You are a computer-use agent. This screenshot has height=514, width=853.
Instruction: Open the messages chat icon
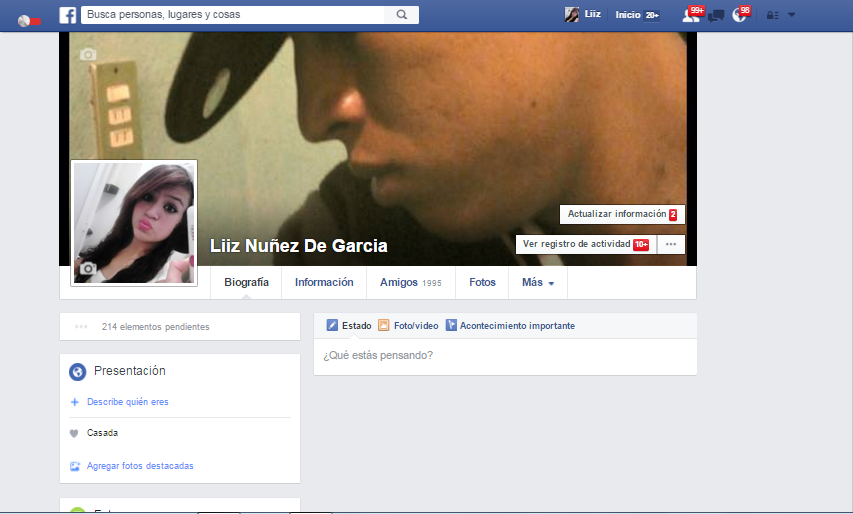pyautogui.click(x=715, y=16)
